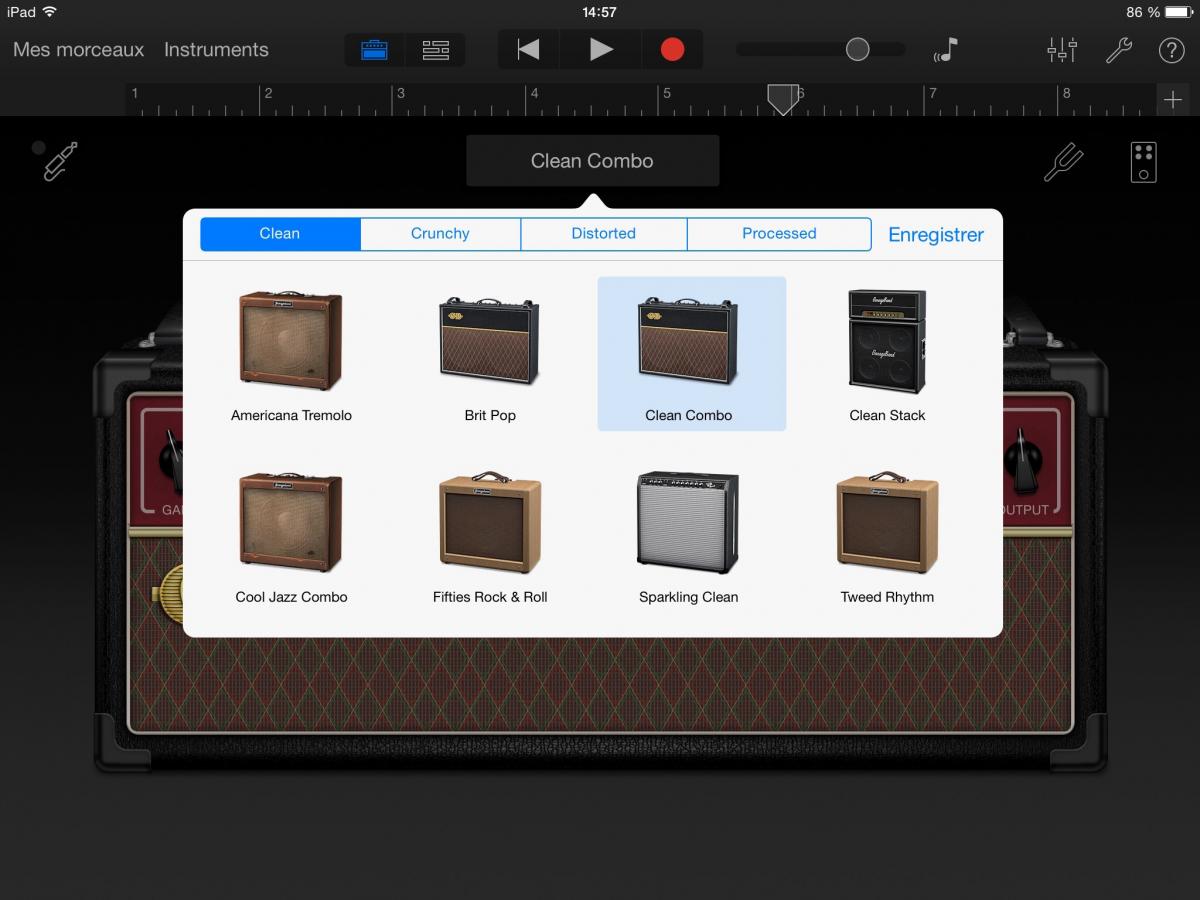
Task: Open Mes morceaux song browser
Action: point(79,50)
